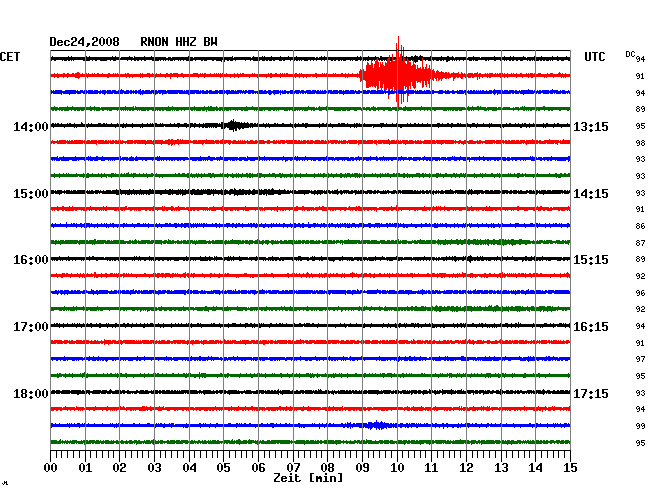Click the 16:15 UTC time label
The width and height of the screenshot is (650, 494).
[x=591, y=327]
